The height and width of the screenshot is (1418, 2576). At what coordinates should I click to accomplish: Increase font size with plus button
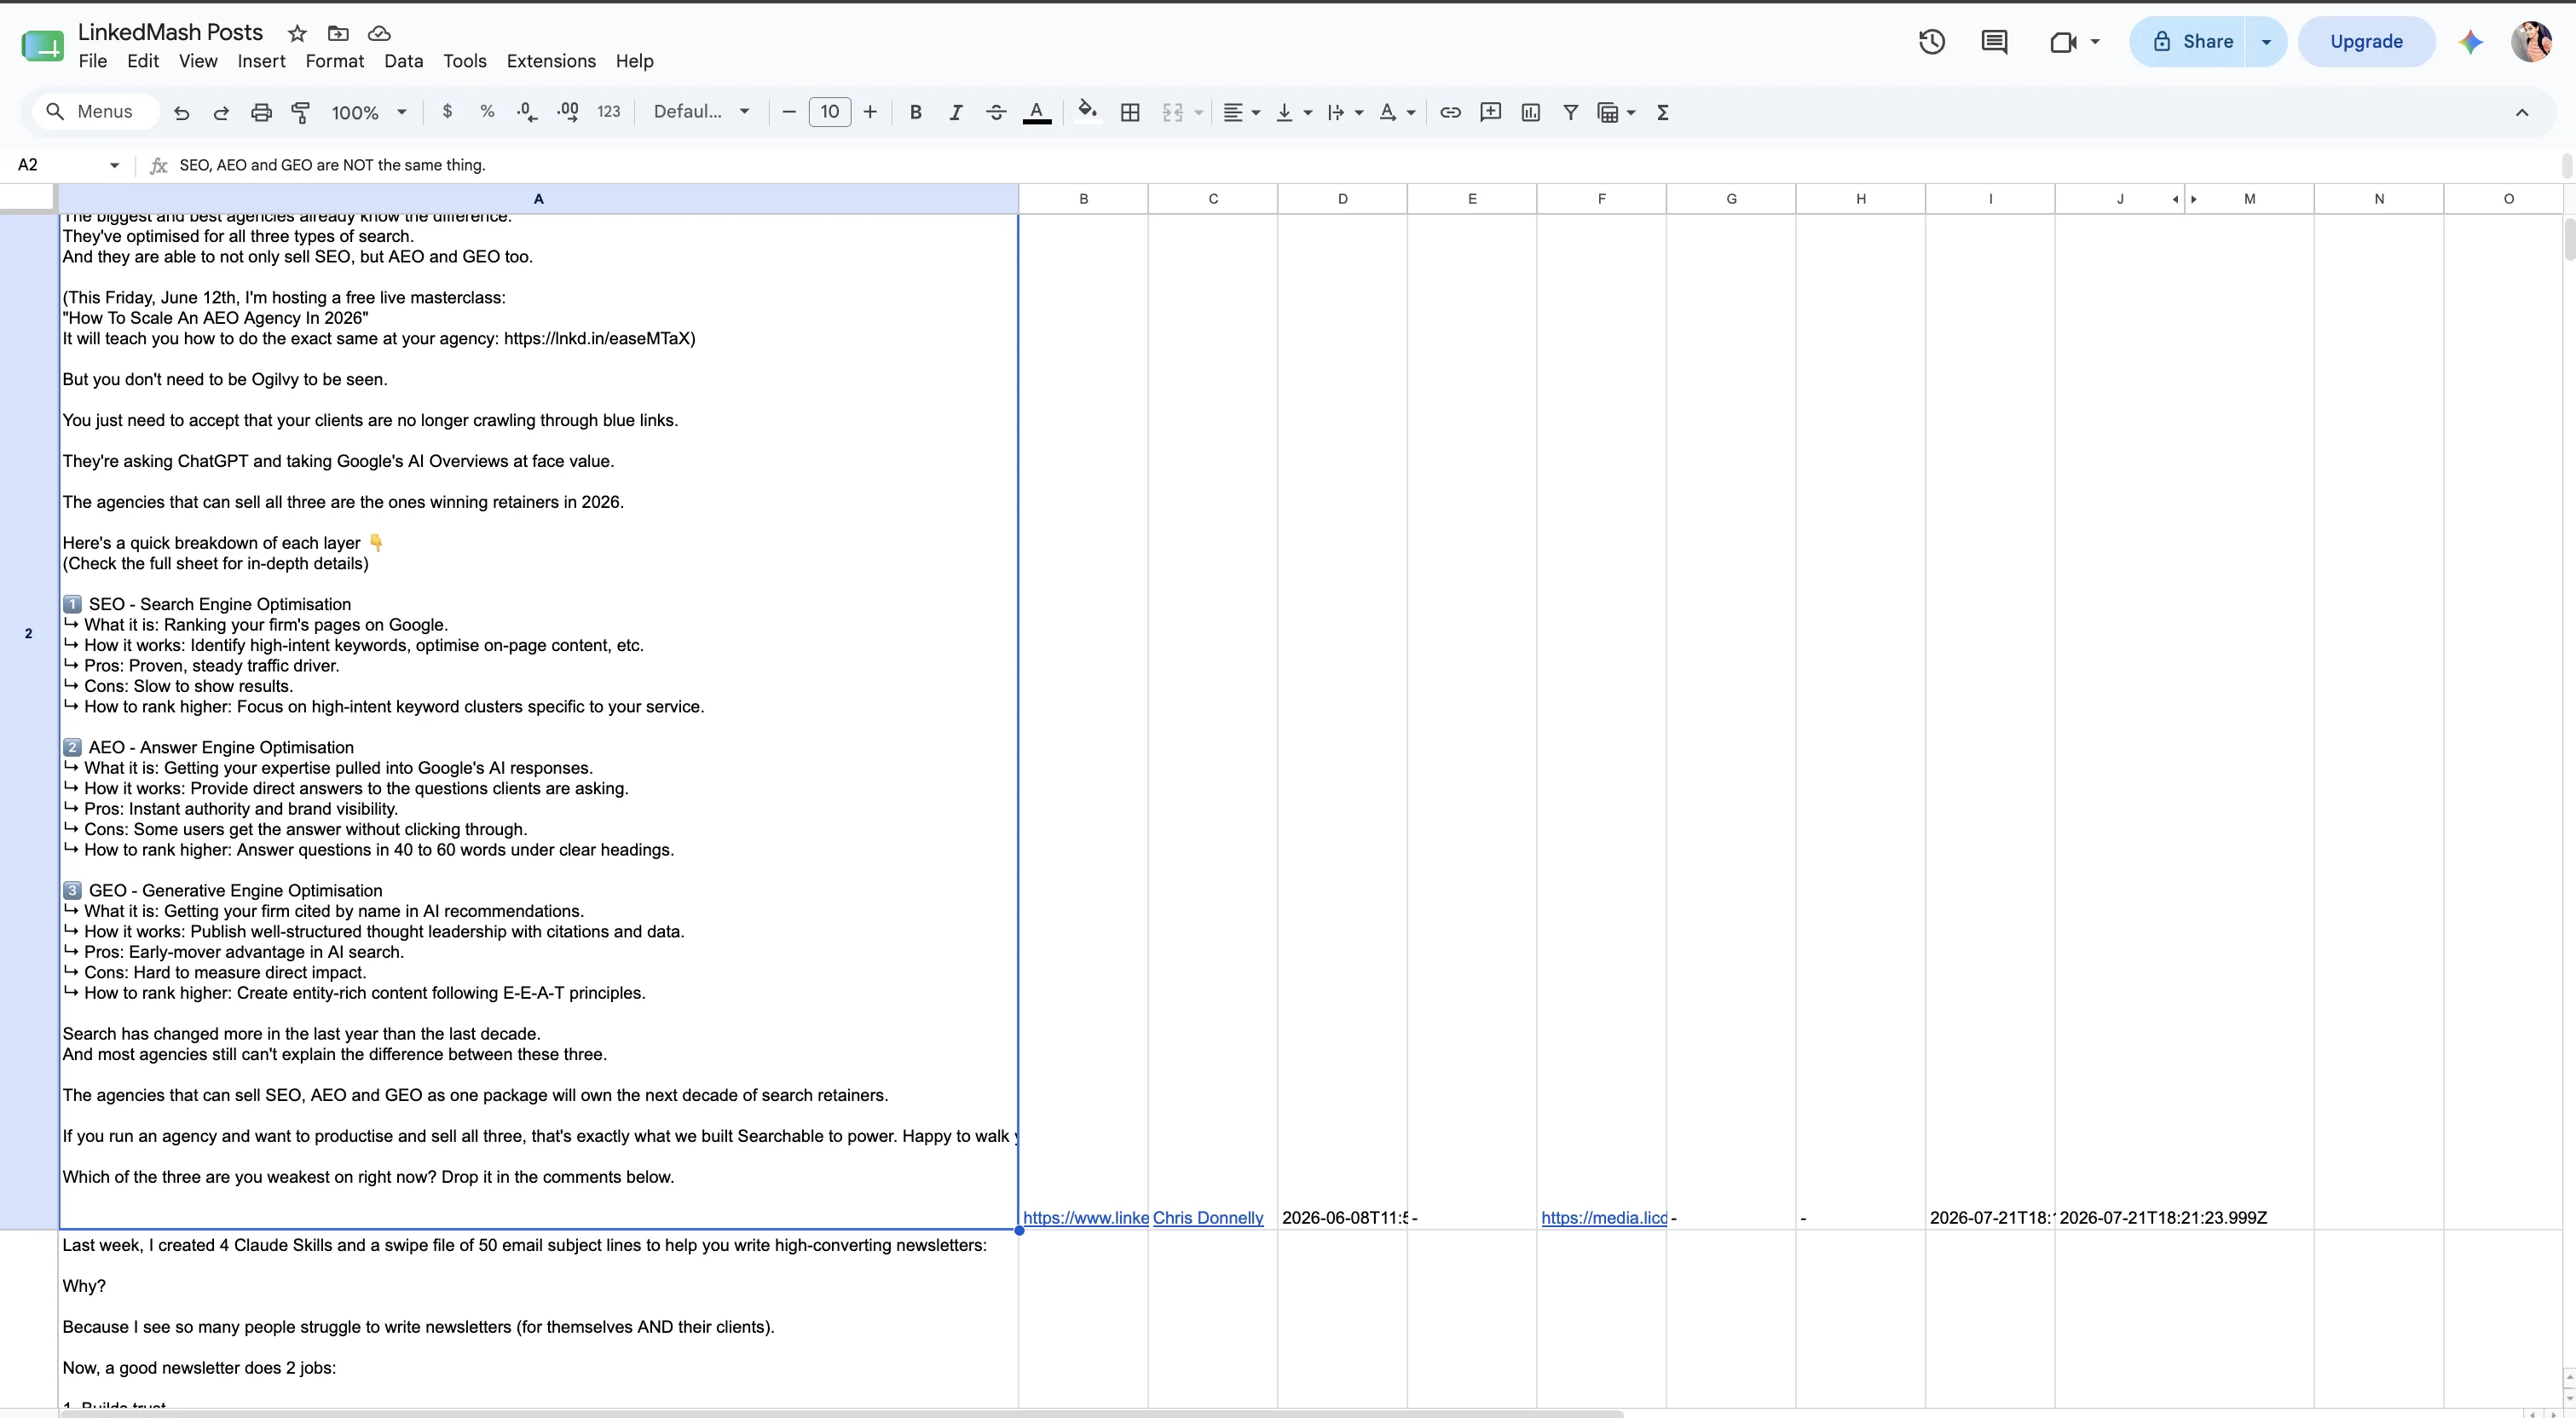[x=870, y=112]
